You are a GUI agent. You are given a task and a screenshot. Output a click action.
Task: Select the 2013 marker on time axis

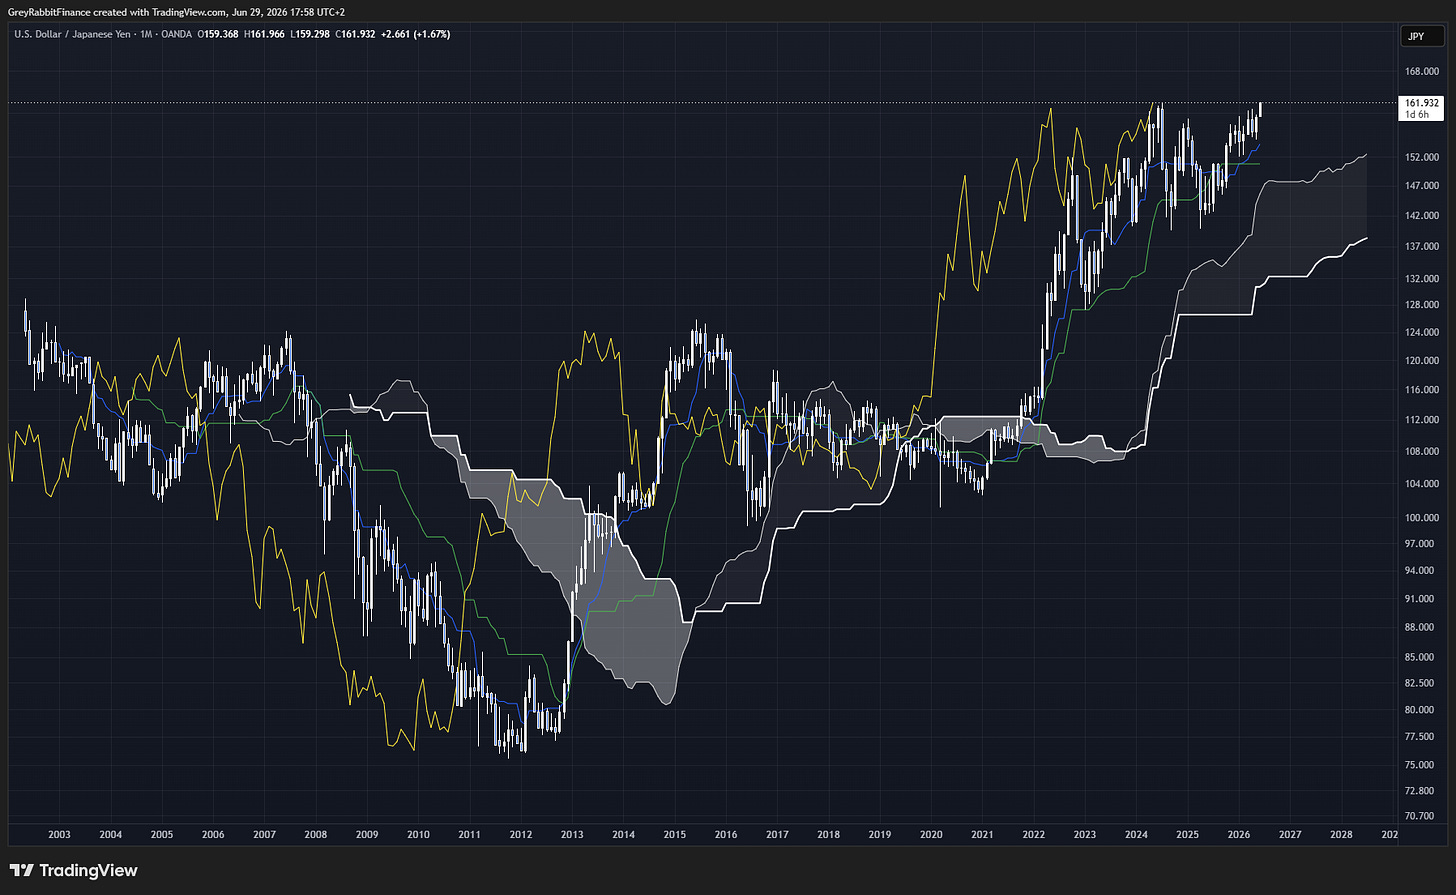click(x=572, y=834)
